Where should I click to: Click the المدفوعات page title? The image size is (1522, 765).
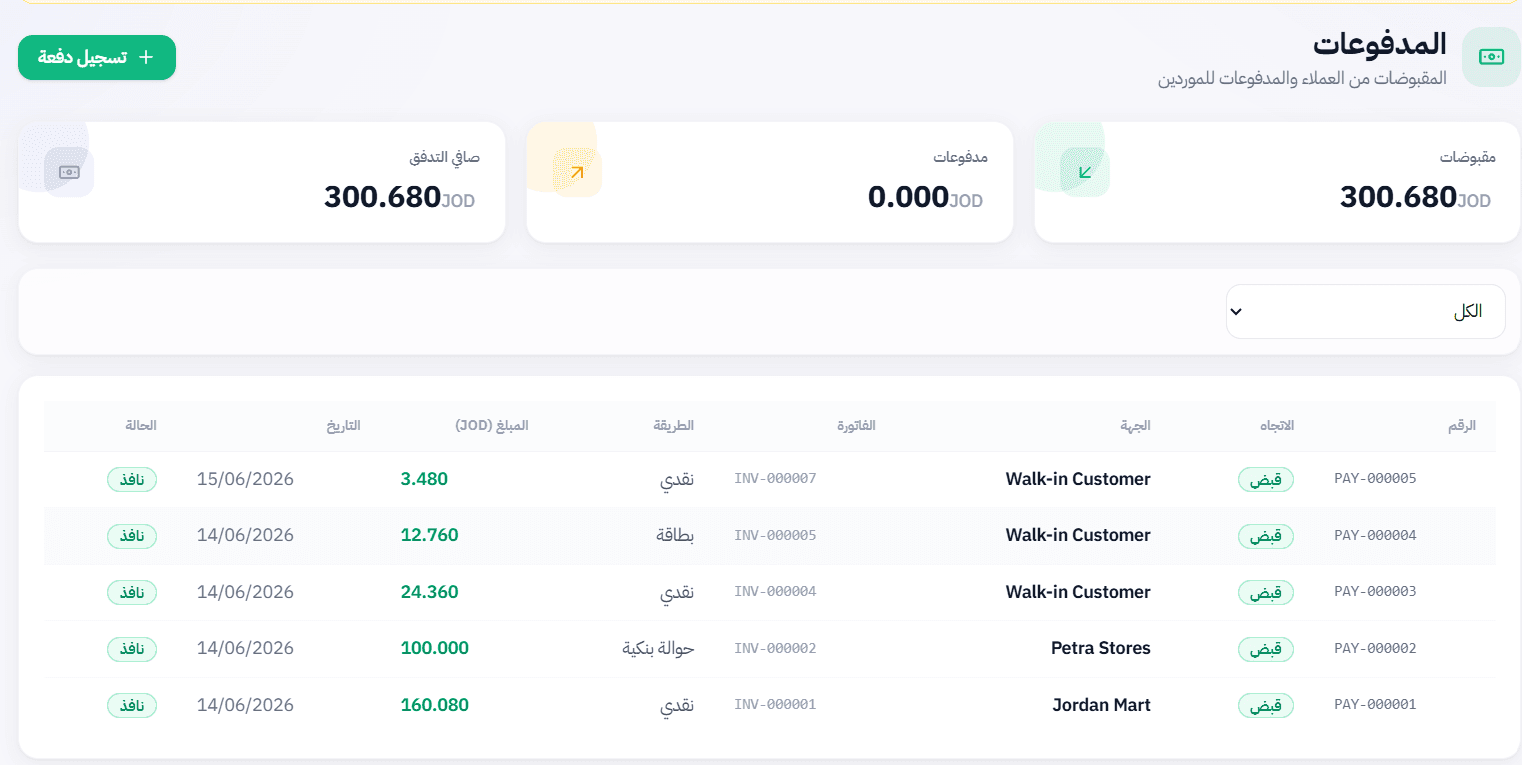pyautogui.click(x=1380, y=44)
